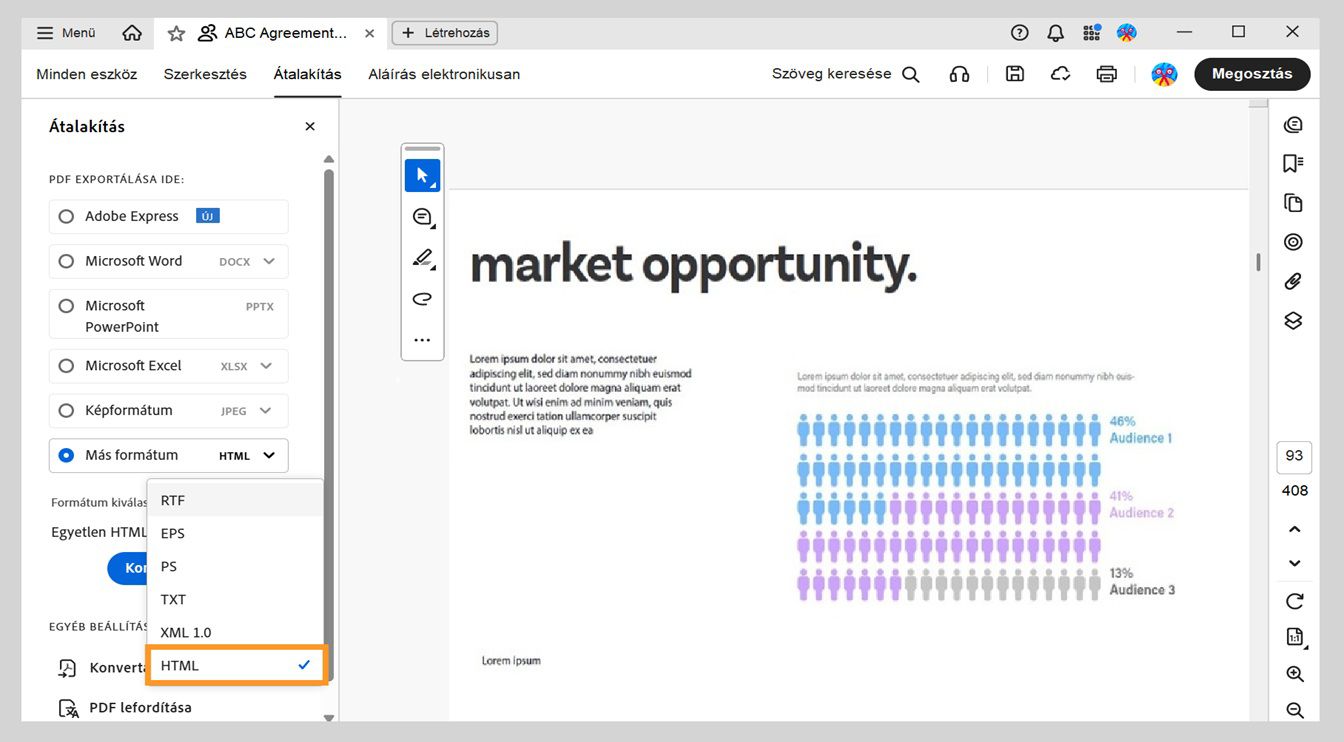Zoom in on the page
Image resolution: width=1344 pixels, height=742 pixels.
pos(1292,674)
